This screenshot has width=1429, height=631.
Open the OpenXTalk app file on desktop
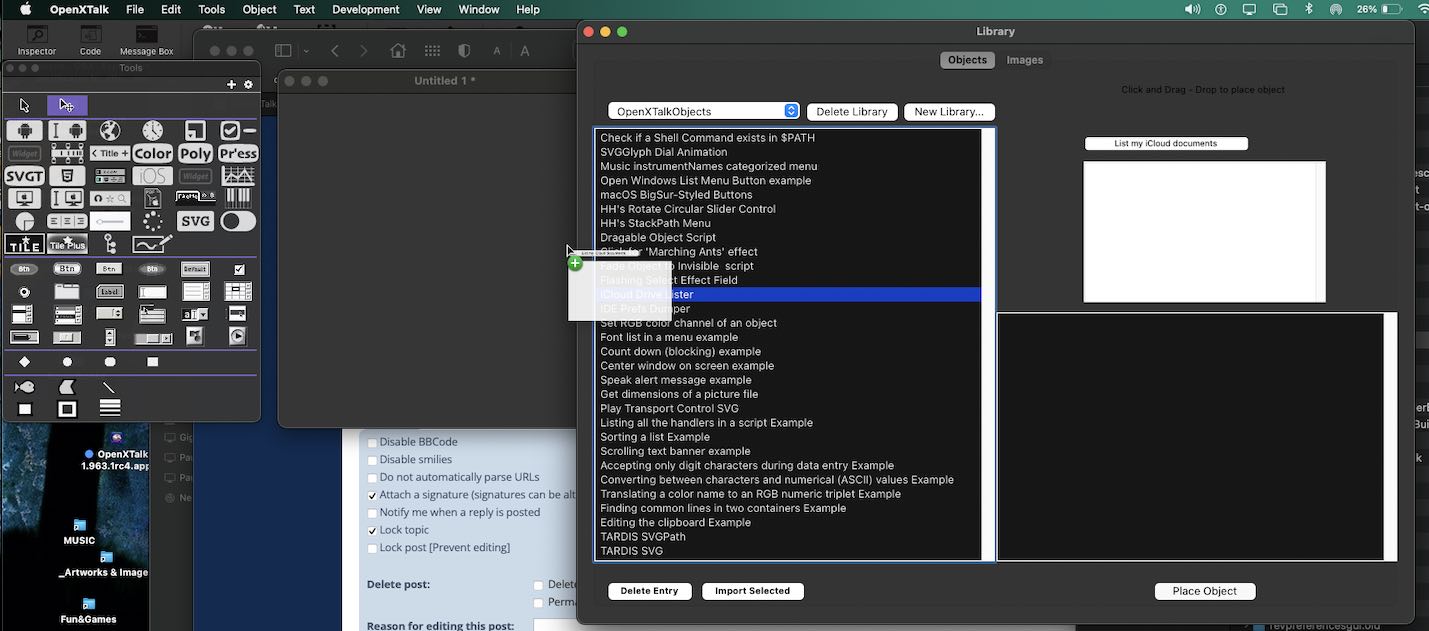pyautogui.click(x=116, y=452)
